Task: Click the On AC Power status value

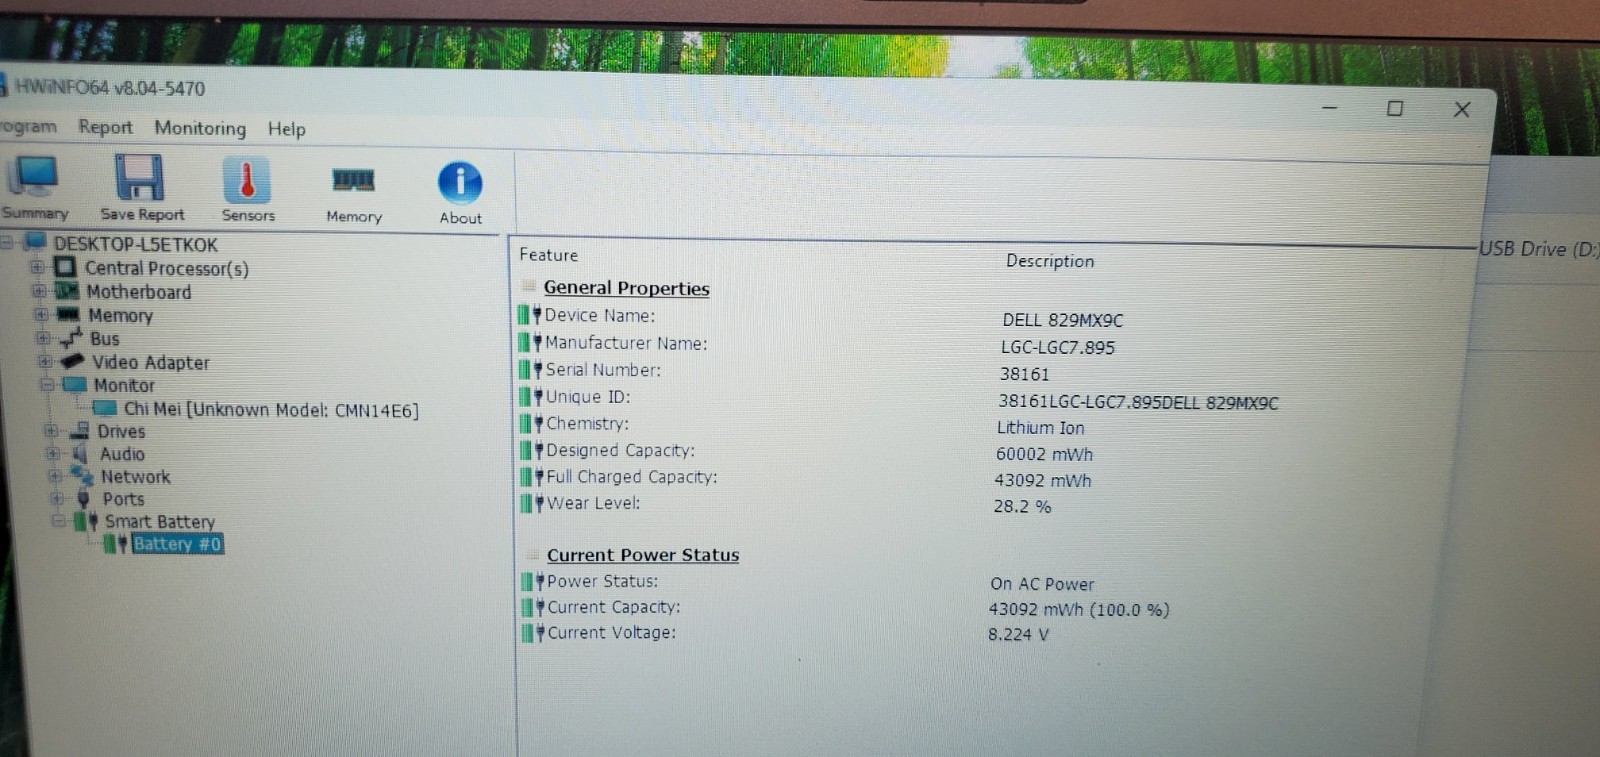Action: (1042, 583)
